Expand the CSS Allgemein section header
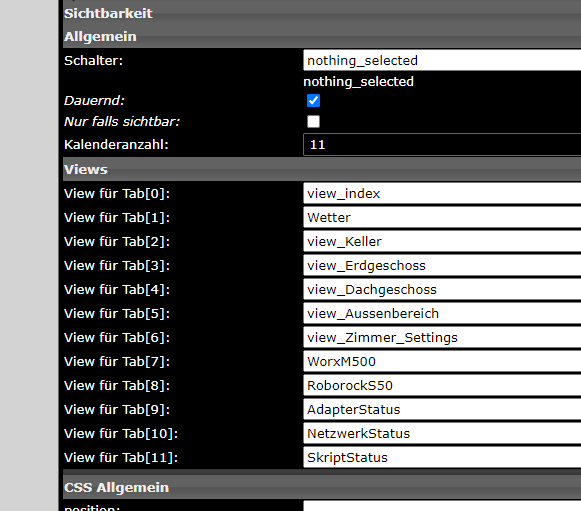Viewport: 581px width, 511px height. click(322, 487)
